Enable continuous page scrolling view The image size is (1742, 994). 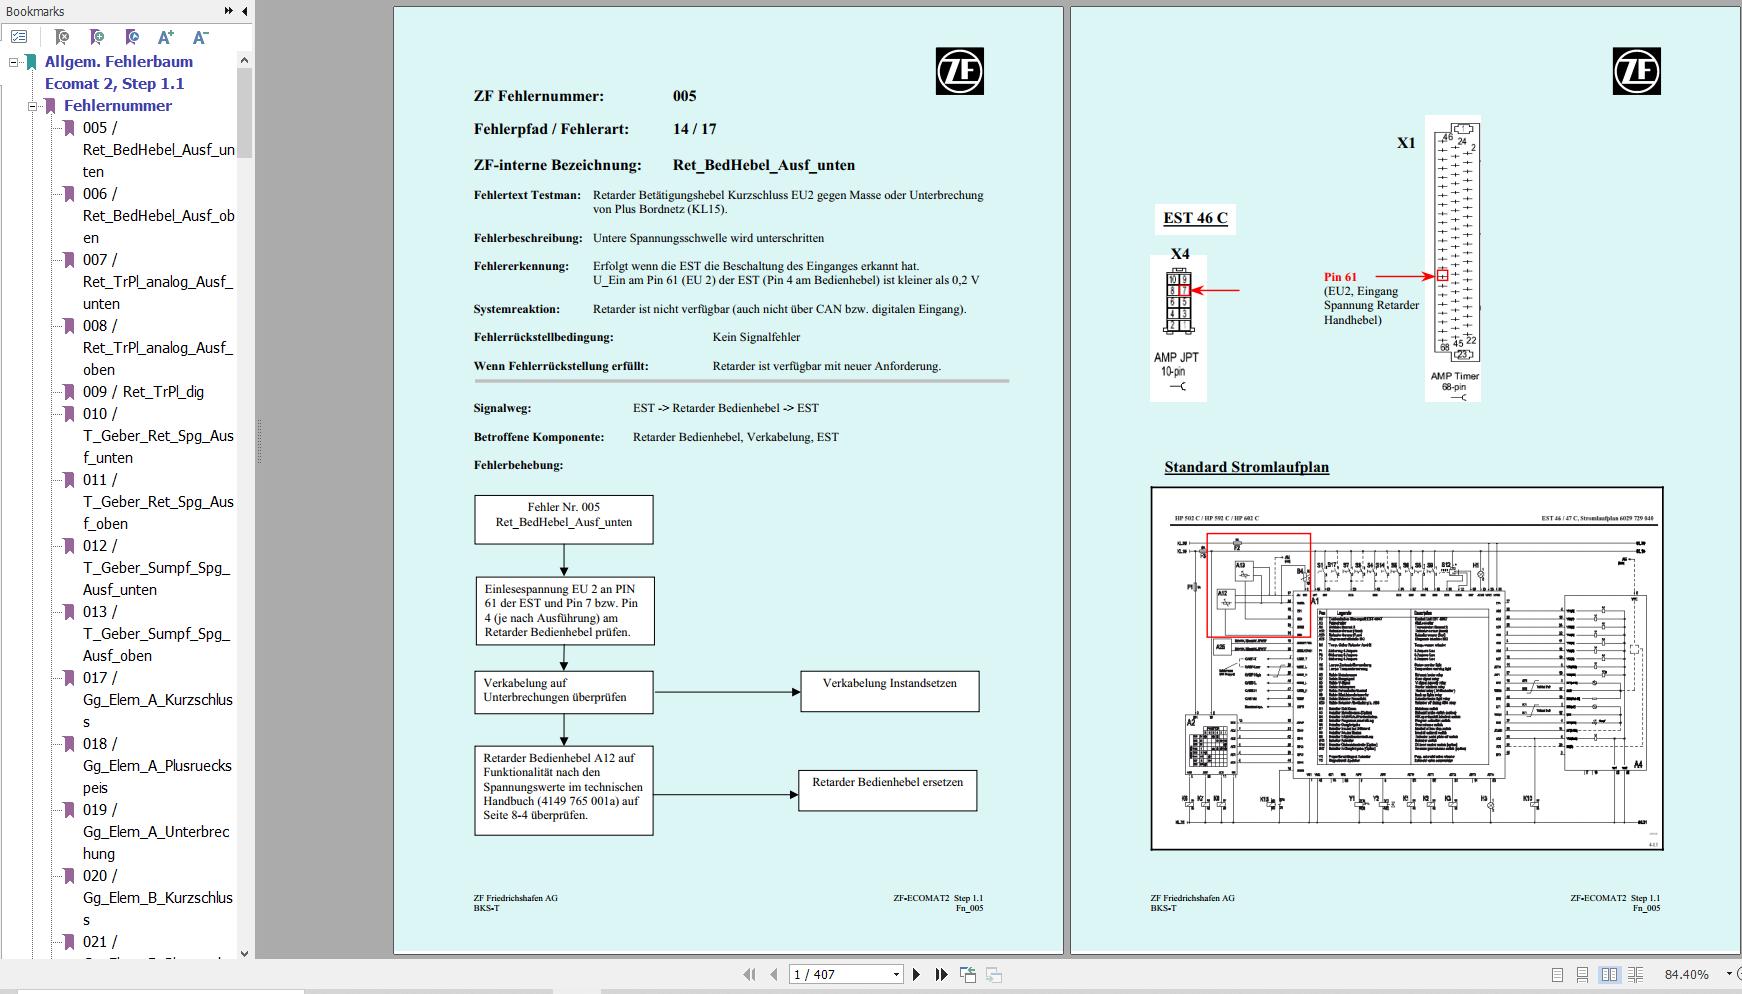[1582, 974]
